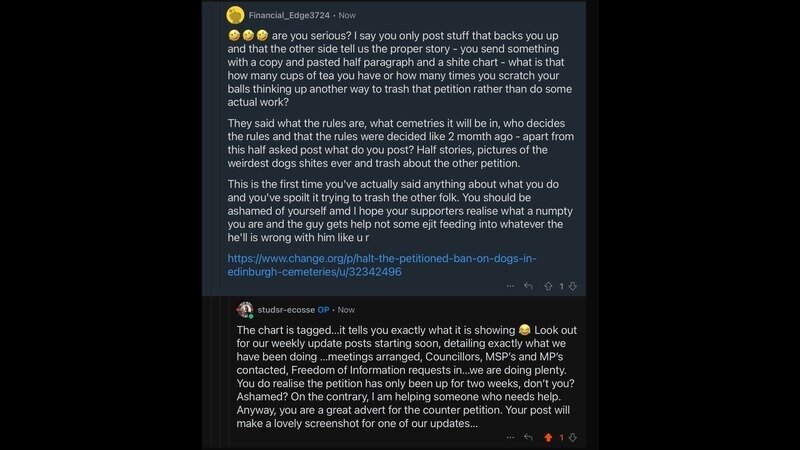Open more options on Financial_Edge3724's comment
800x450 pixels.
[x=509, y=285]
